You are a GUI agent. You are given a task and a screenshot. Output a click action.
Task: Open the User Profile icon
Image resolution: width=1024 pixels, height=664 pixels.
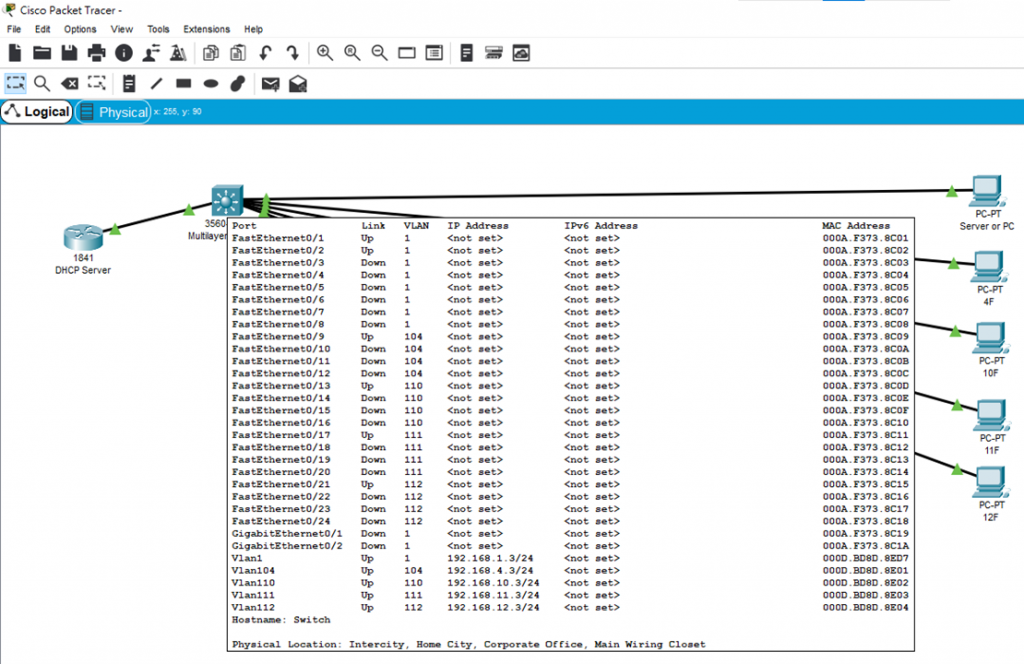152,53
